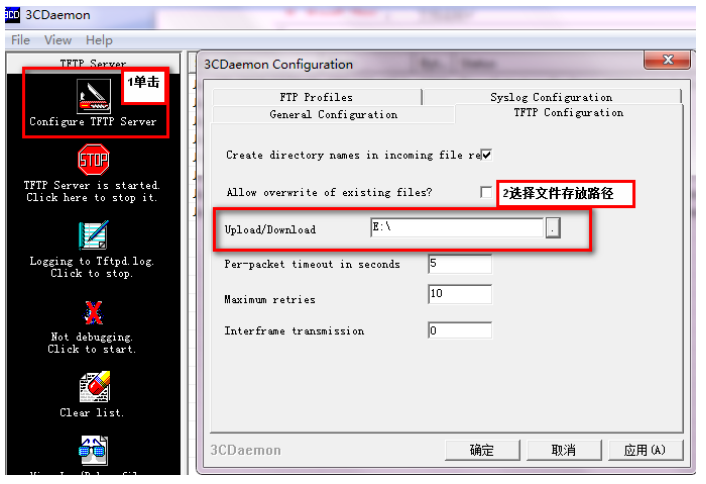
Task: Open log file viewer glasses icon
Action: coord(93,451)
